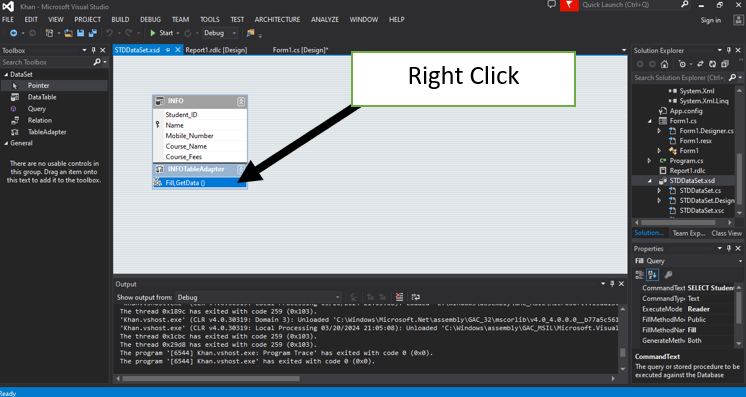Screen dimensions: 746x397
Task: Select the Pointer tool in Toolbox
Action: tap(54, 85)
